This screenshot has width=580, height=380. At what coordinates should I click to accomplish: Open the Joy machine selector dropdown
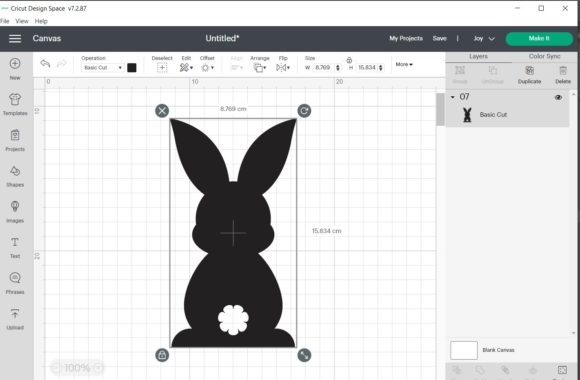[484, 38]
